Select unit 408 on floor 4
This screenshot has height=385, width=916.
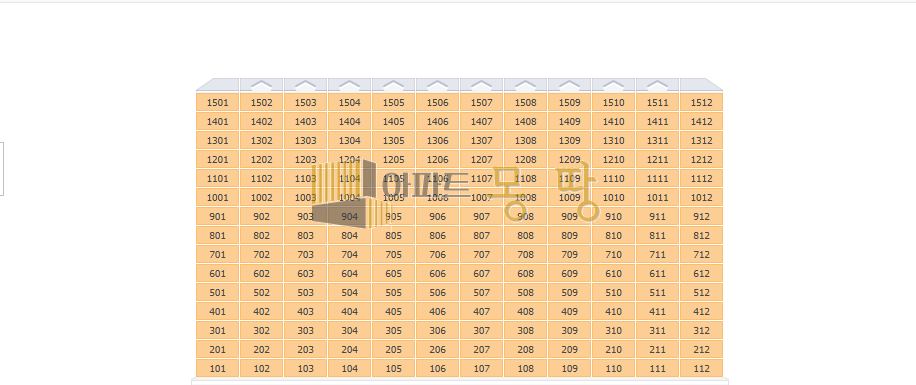526,311
